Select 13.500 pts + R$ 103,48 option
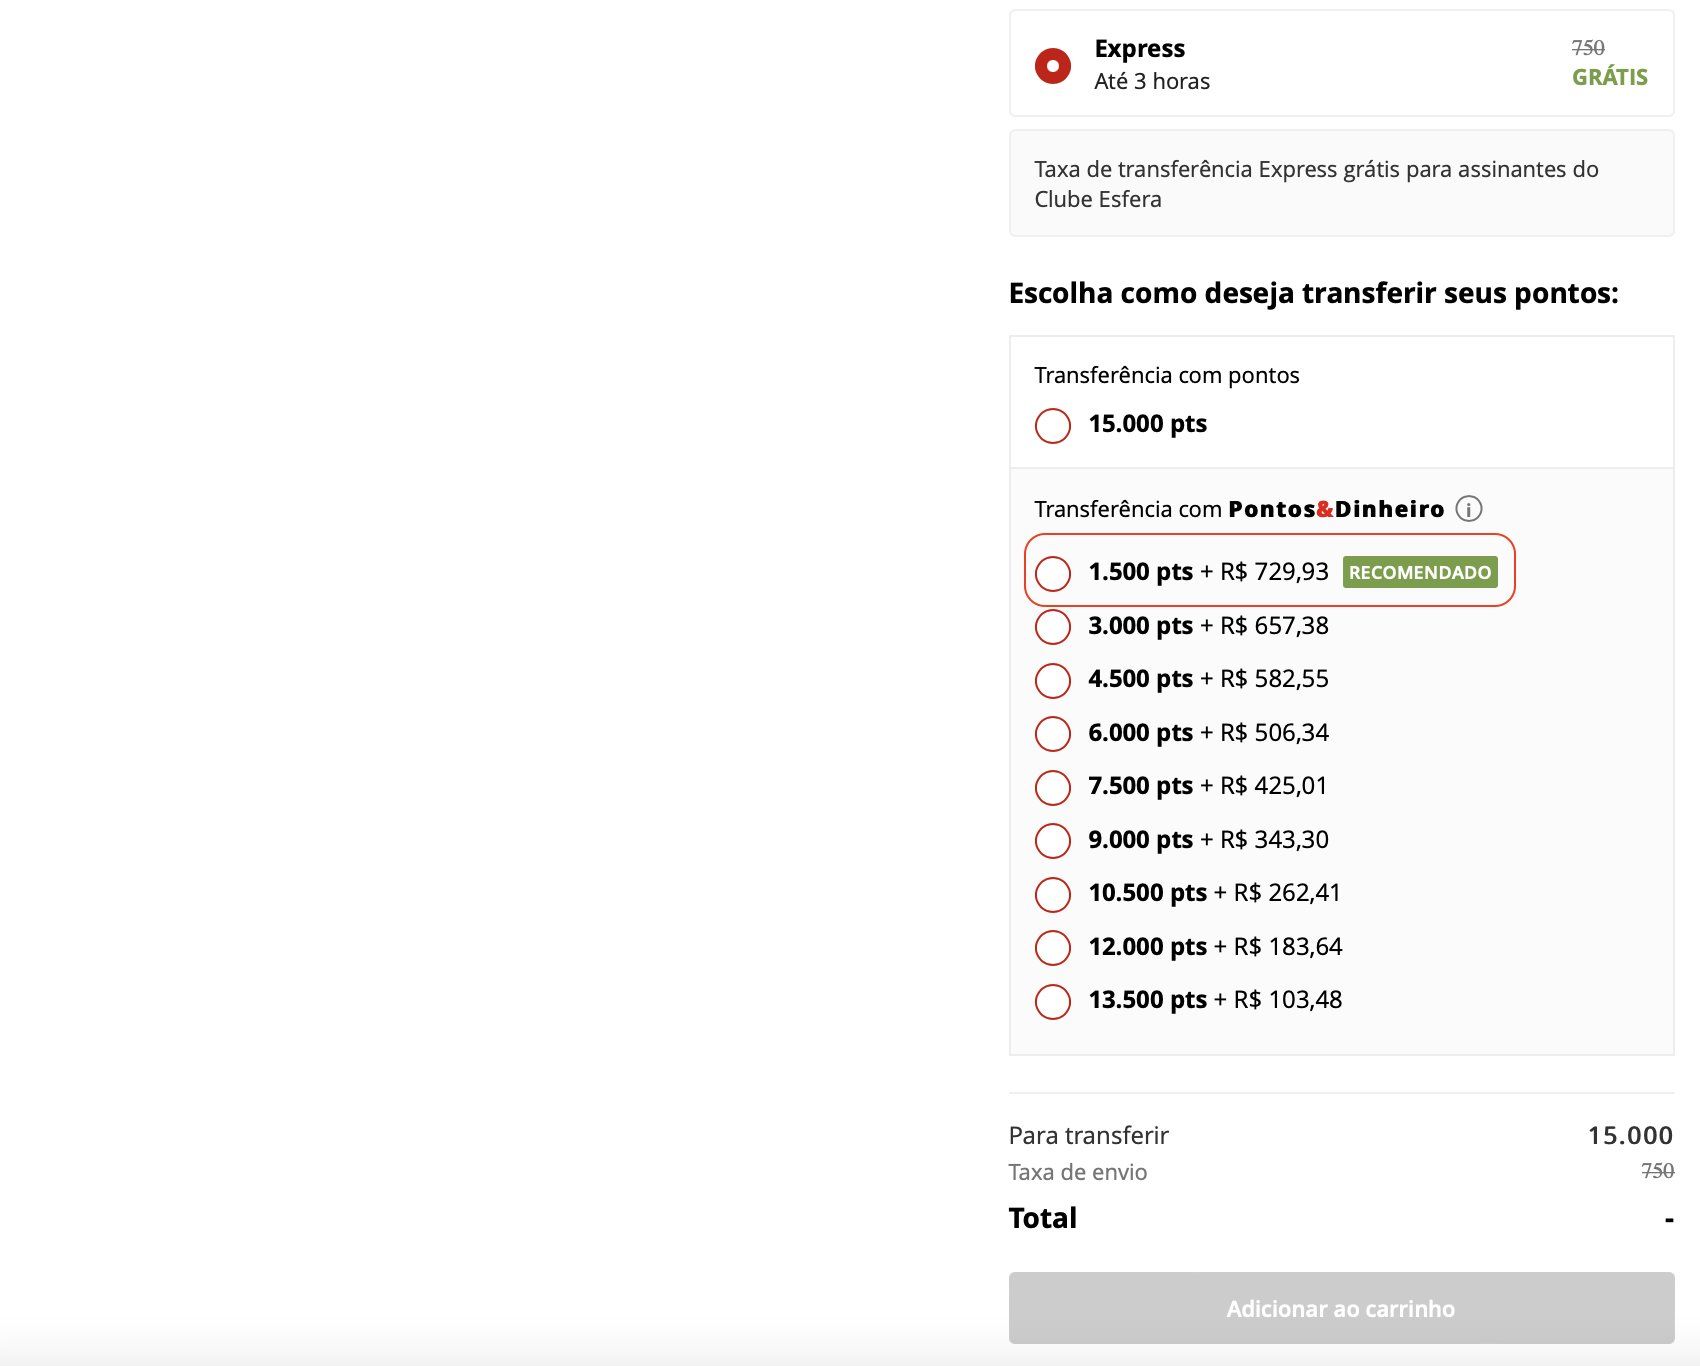The height and width of the screenshot is (1366, 1700). 1053,1001
